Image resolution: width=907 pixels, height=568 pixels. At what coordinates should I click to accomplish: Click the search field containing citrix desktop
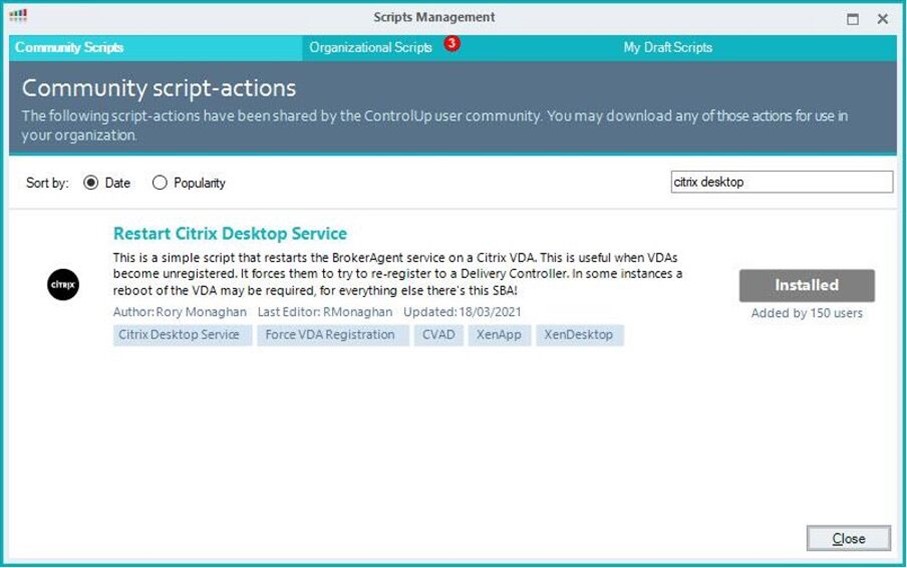coord(781,182)
